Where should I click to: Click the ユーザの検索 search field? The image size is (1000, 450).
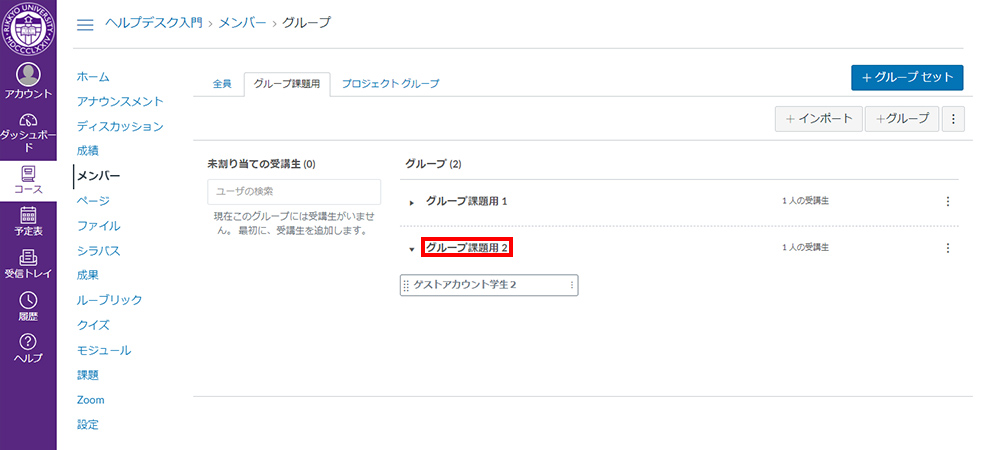tap(294, 191)
